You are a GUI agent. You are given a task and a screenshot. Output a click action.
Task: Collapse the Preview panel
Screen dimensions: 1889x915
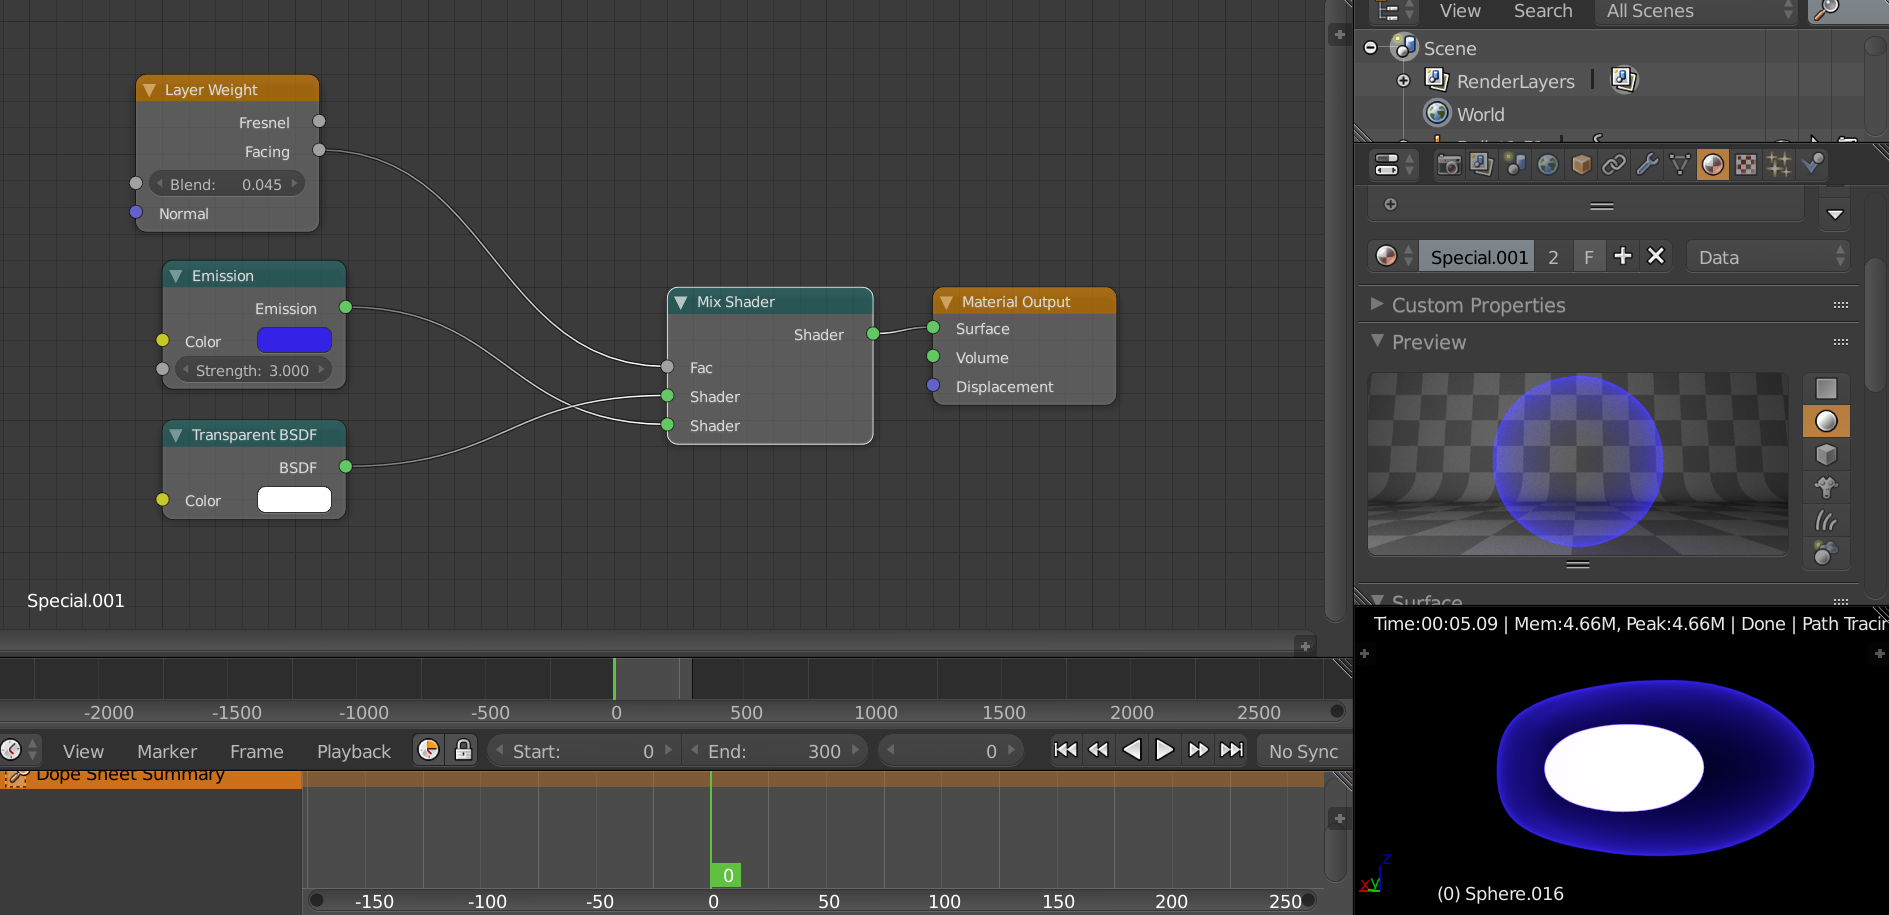pos(1378,341)
